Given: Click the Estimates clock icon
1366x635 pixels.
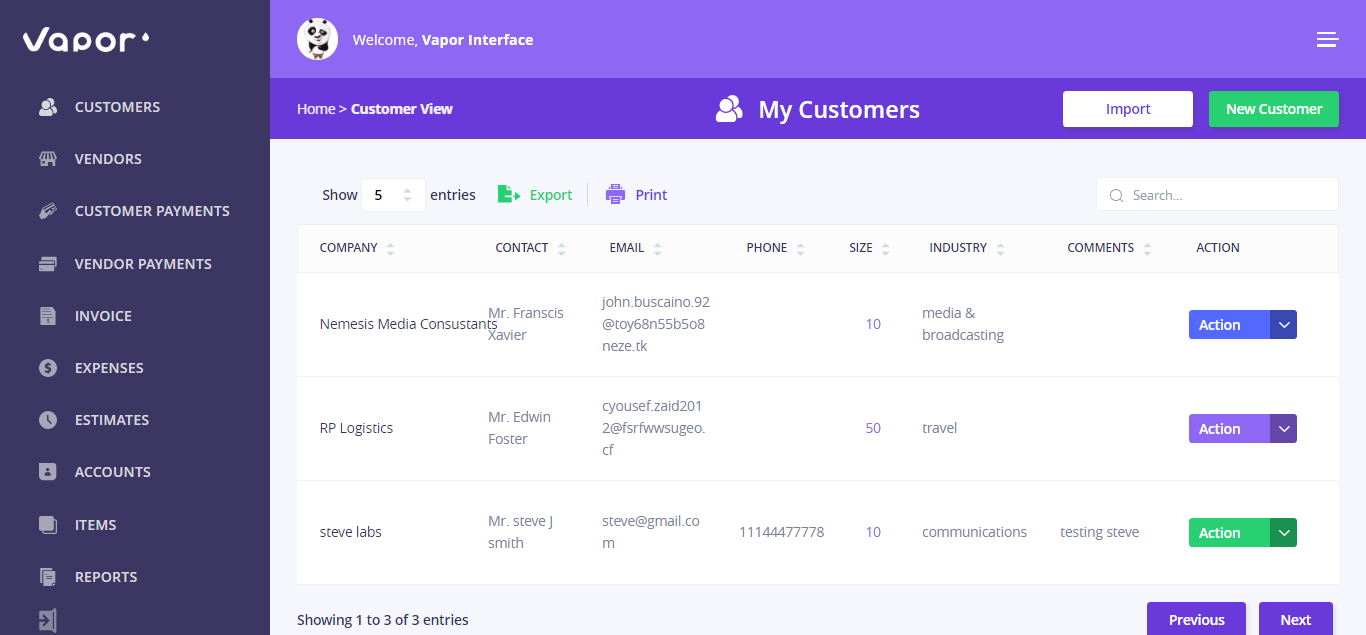Looking at the screenshot, I should [48, 420].
